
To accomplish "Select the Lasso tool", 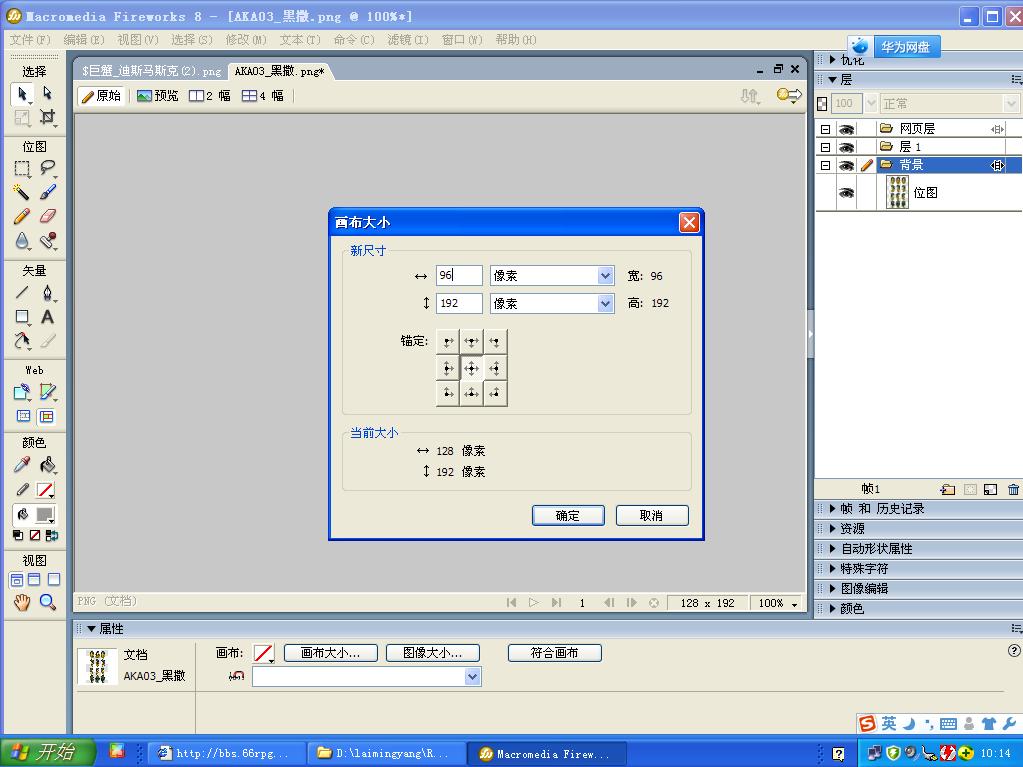I will click(48, 168).
